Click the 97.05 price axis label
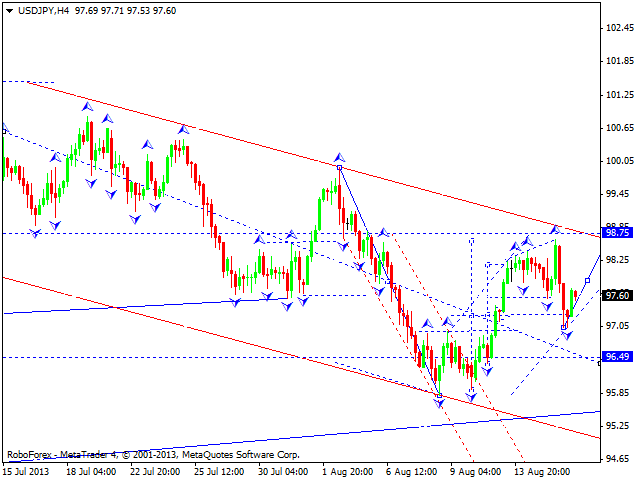The image size is (640, 480). [x=620, y=326]
